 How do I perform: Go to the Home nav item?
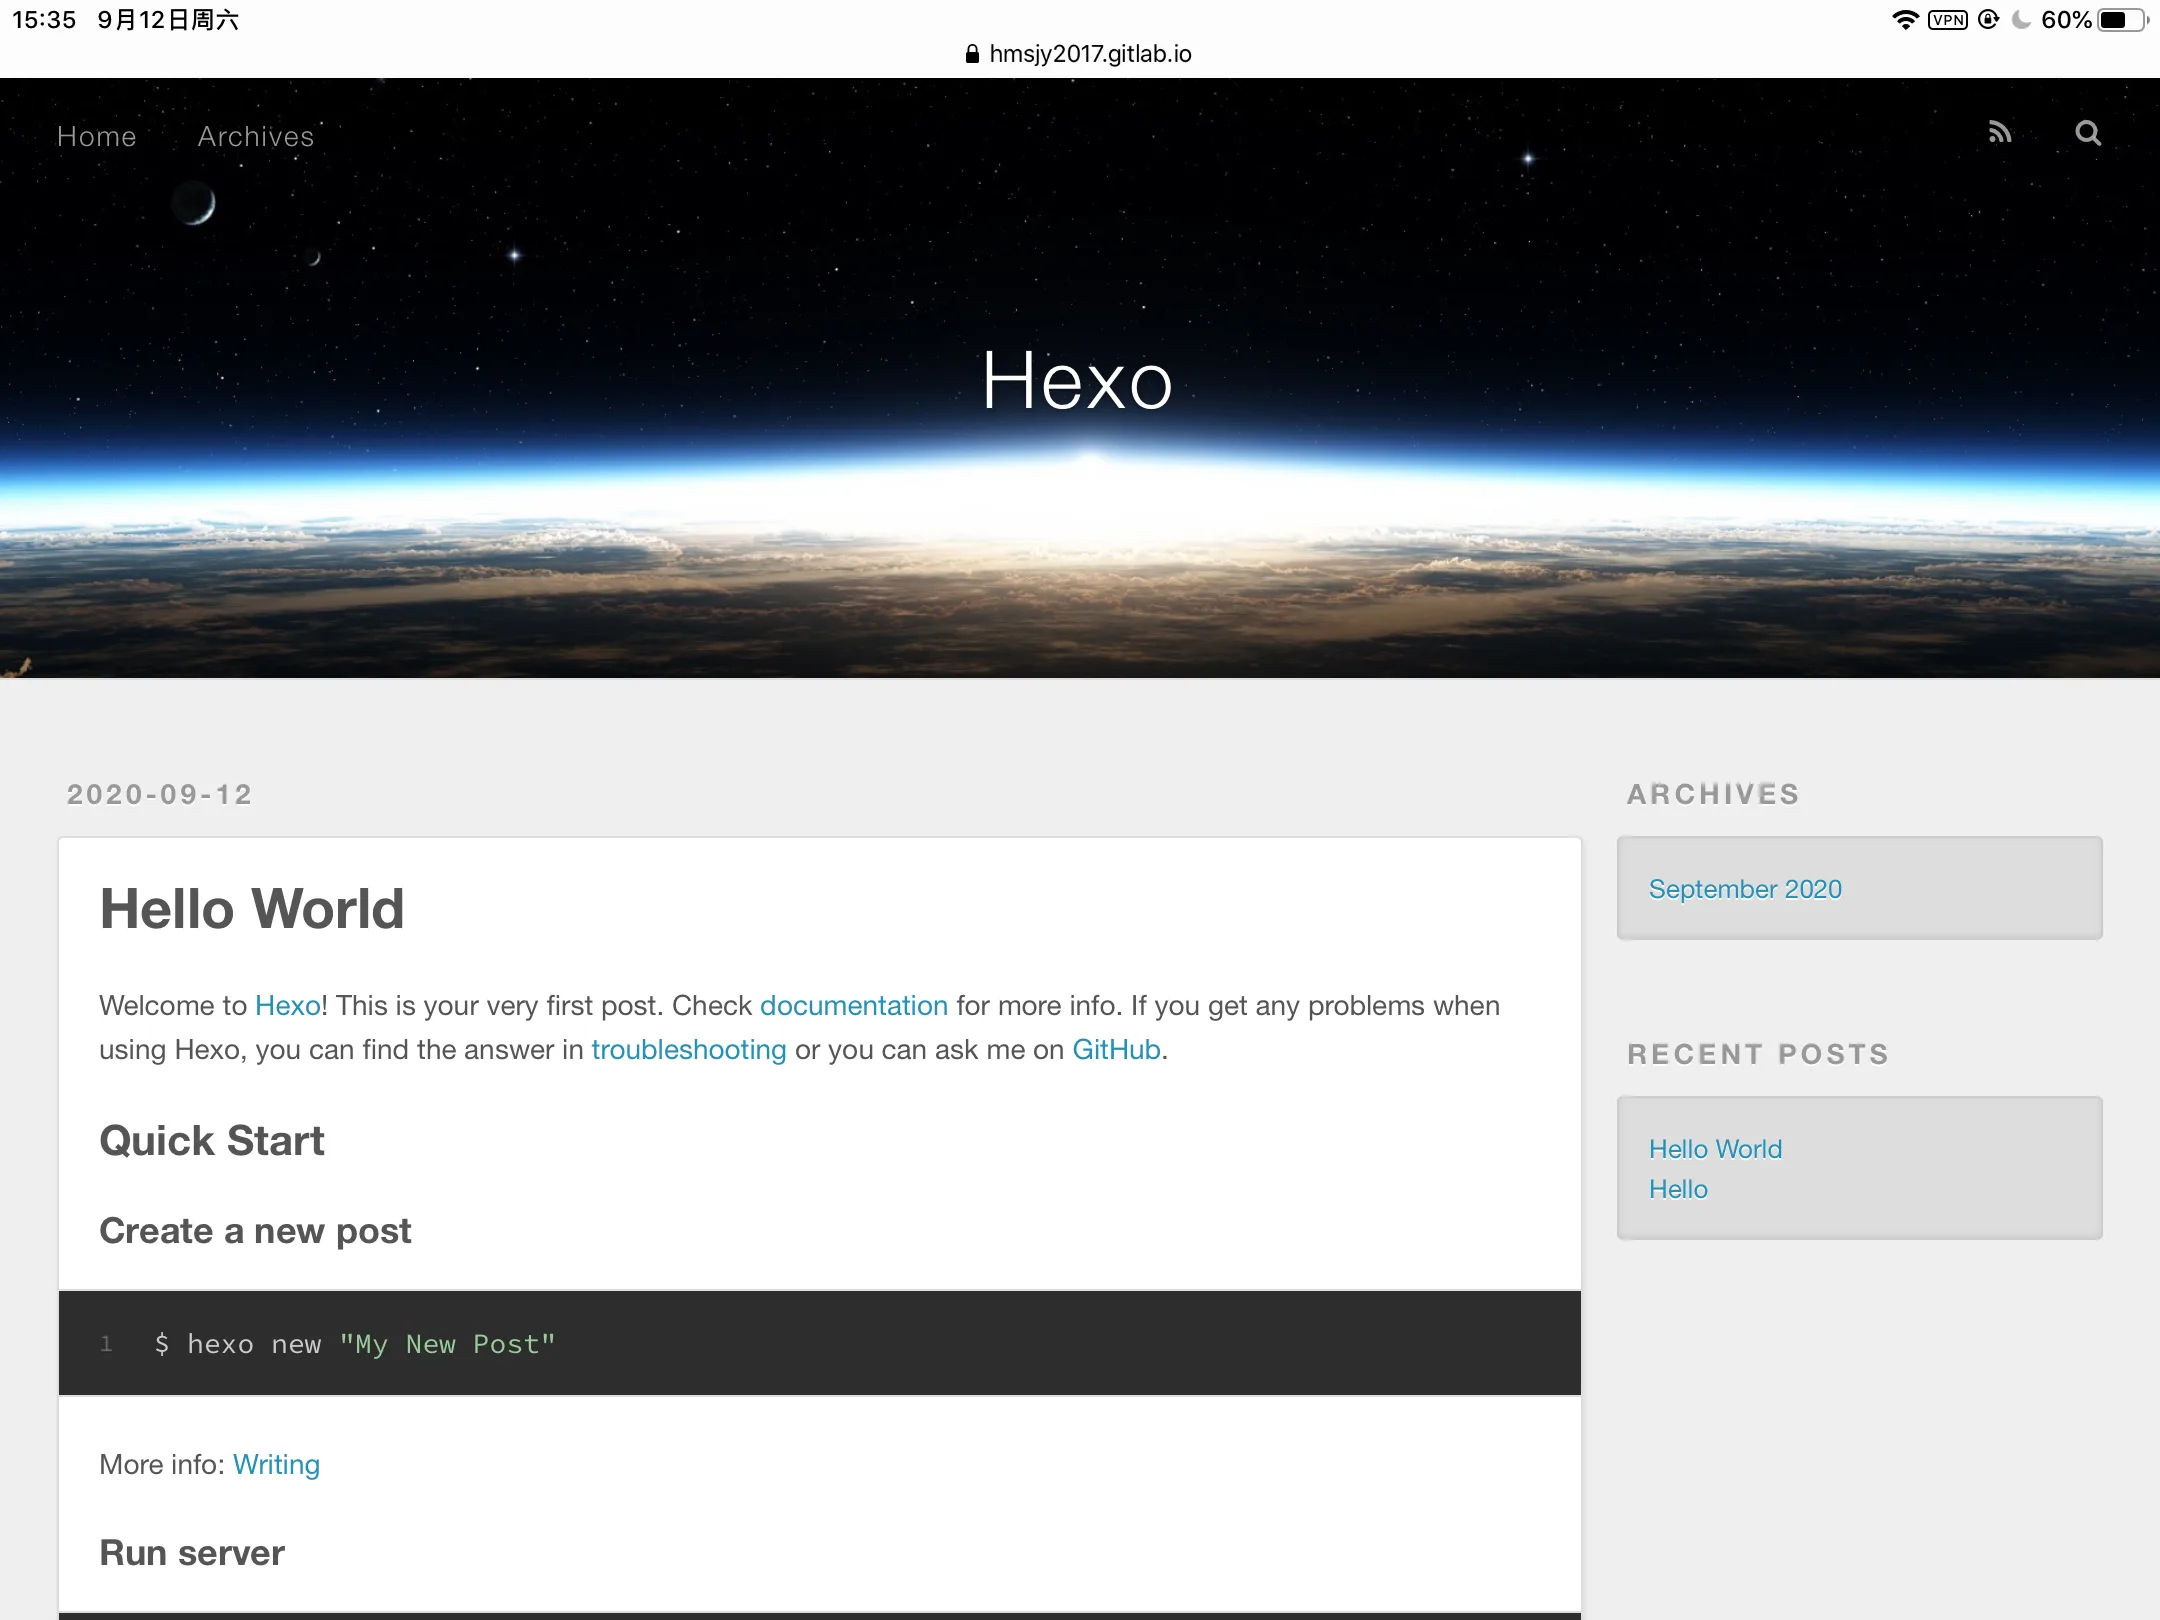point(96,136)
